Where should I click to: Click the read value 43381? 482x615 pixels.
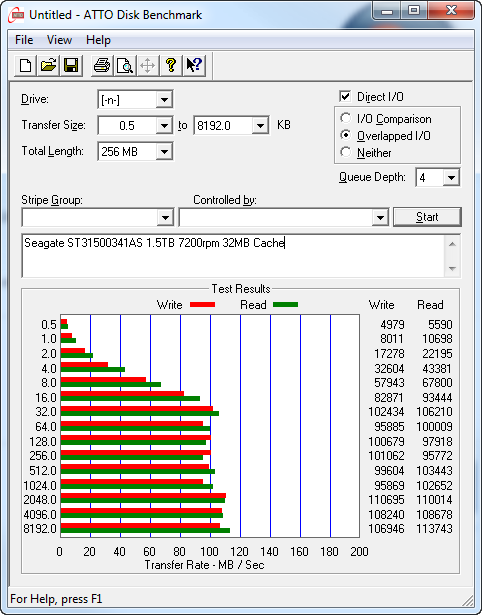(437, 369)
